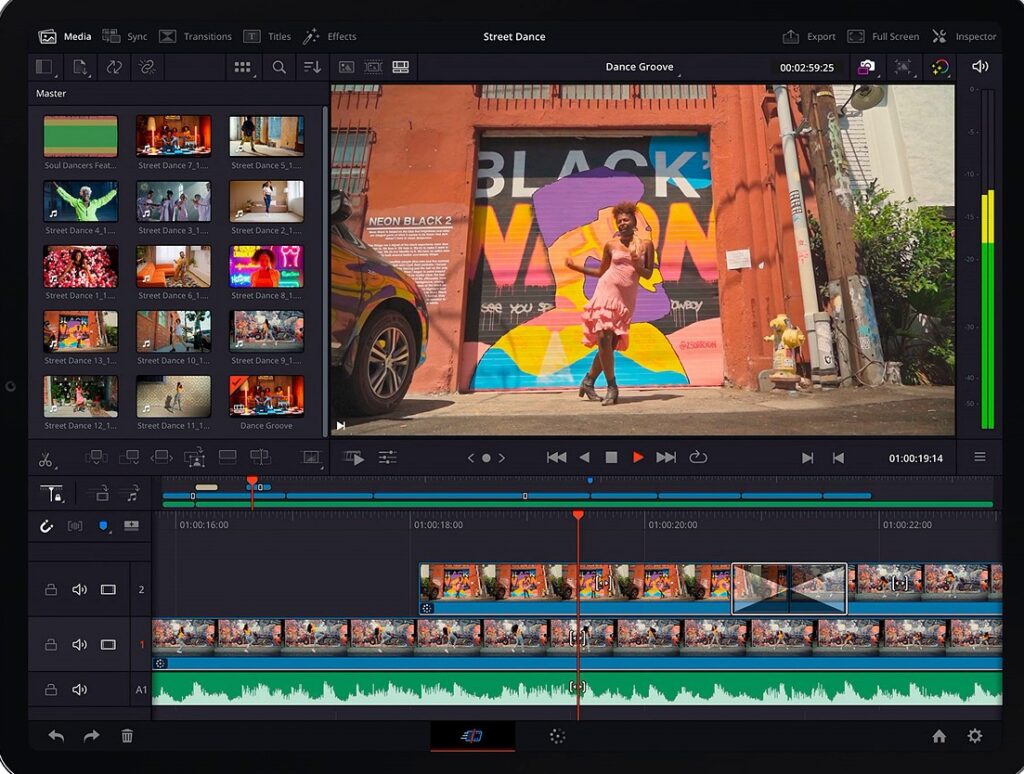Viewport: 1024px width, 774px height.
Task: Lock video track 2
Action: tap(51, 589)
